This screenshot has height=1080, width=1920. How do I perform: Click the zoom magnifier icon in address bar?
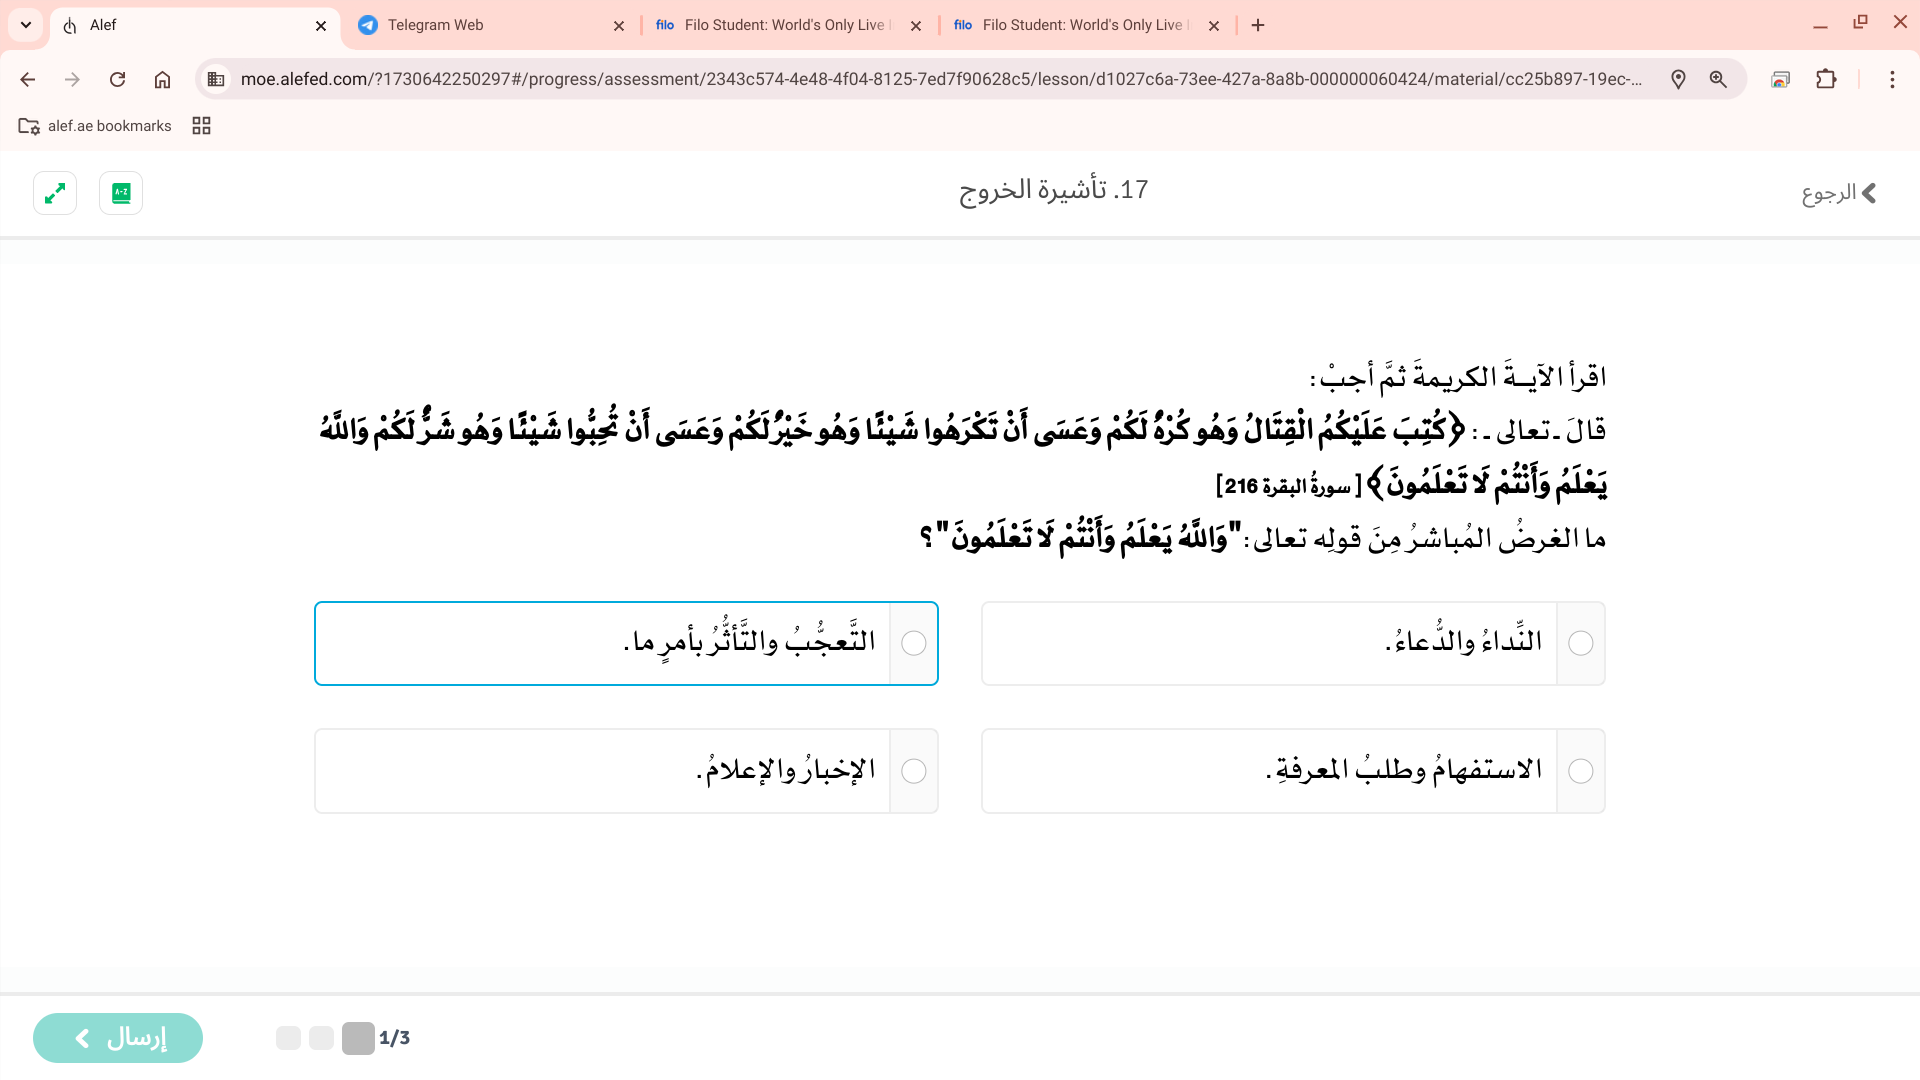(x=1718, y=80)
